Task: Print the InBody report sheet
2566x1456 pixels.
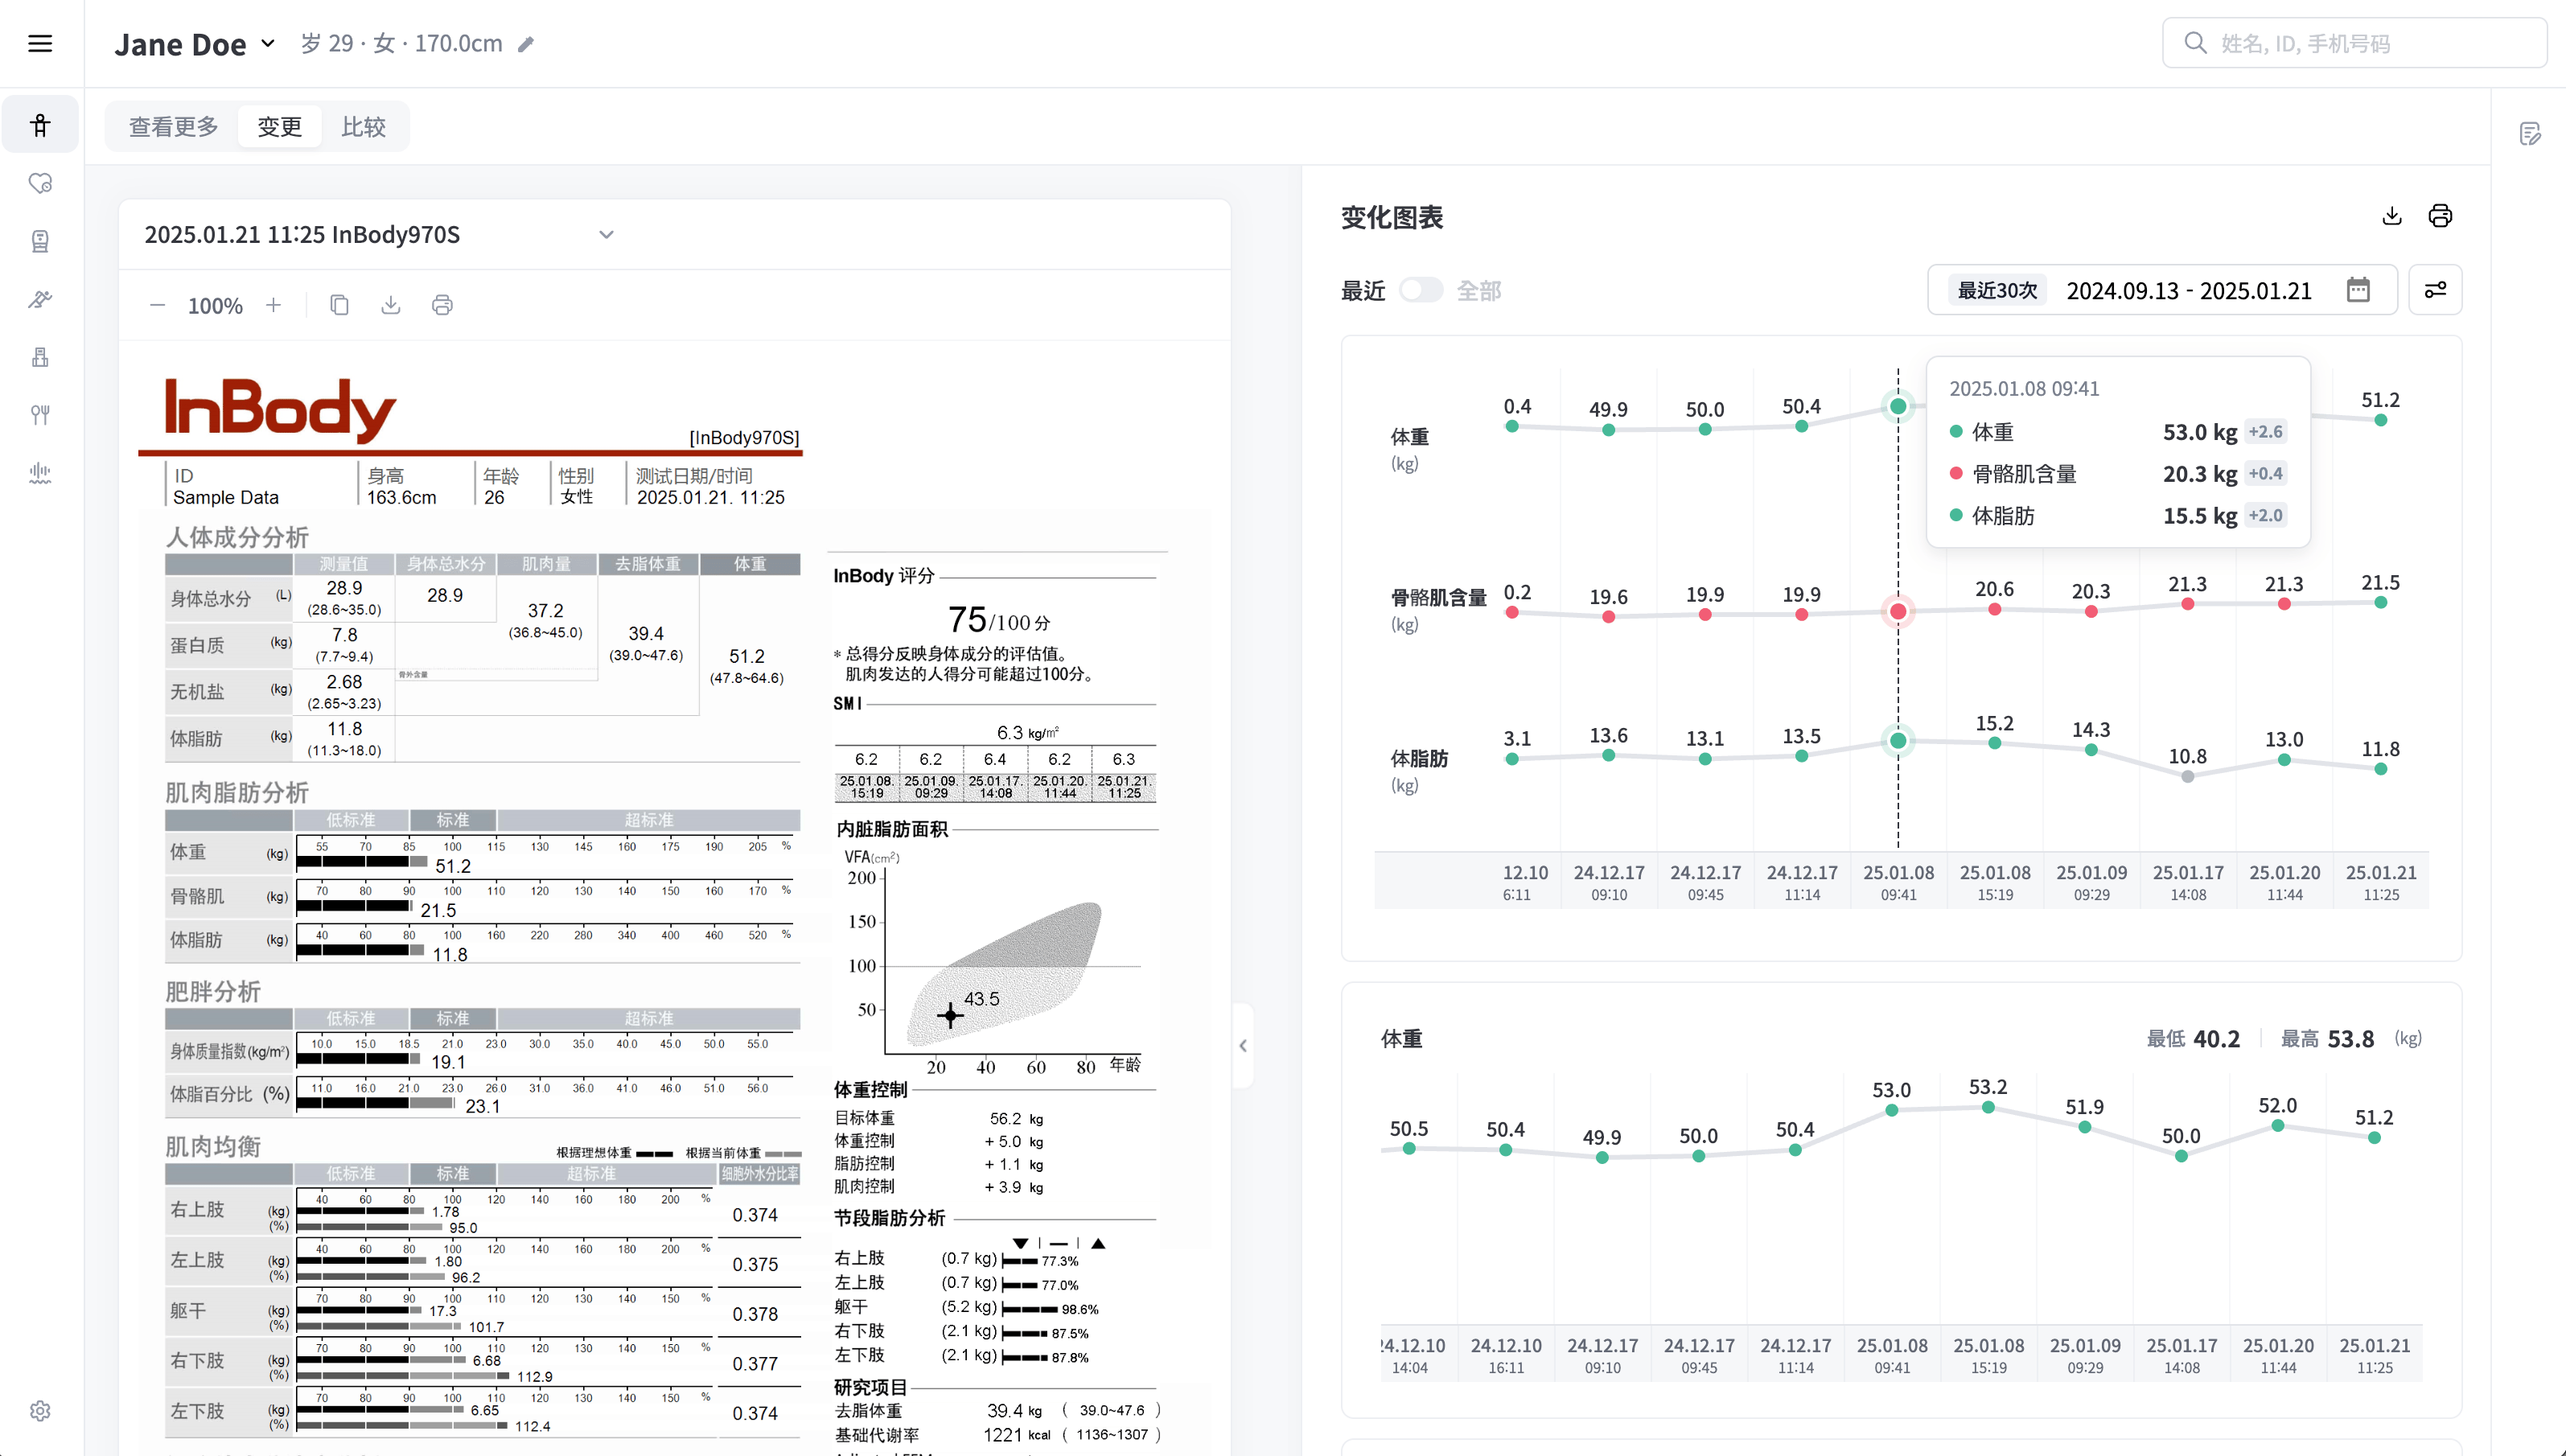Action: click(442, 305)
